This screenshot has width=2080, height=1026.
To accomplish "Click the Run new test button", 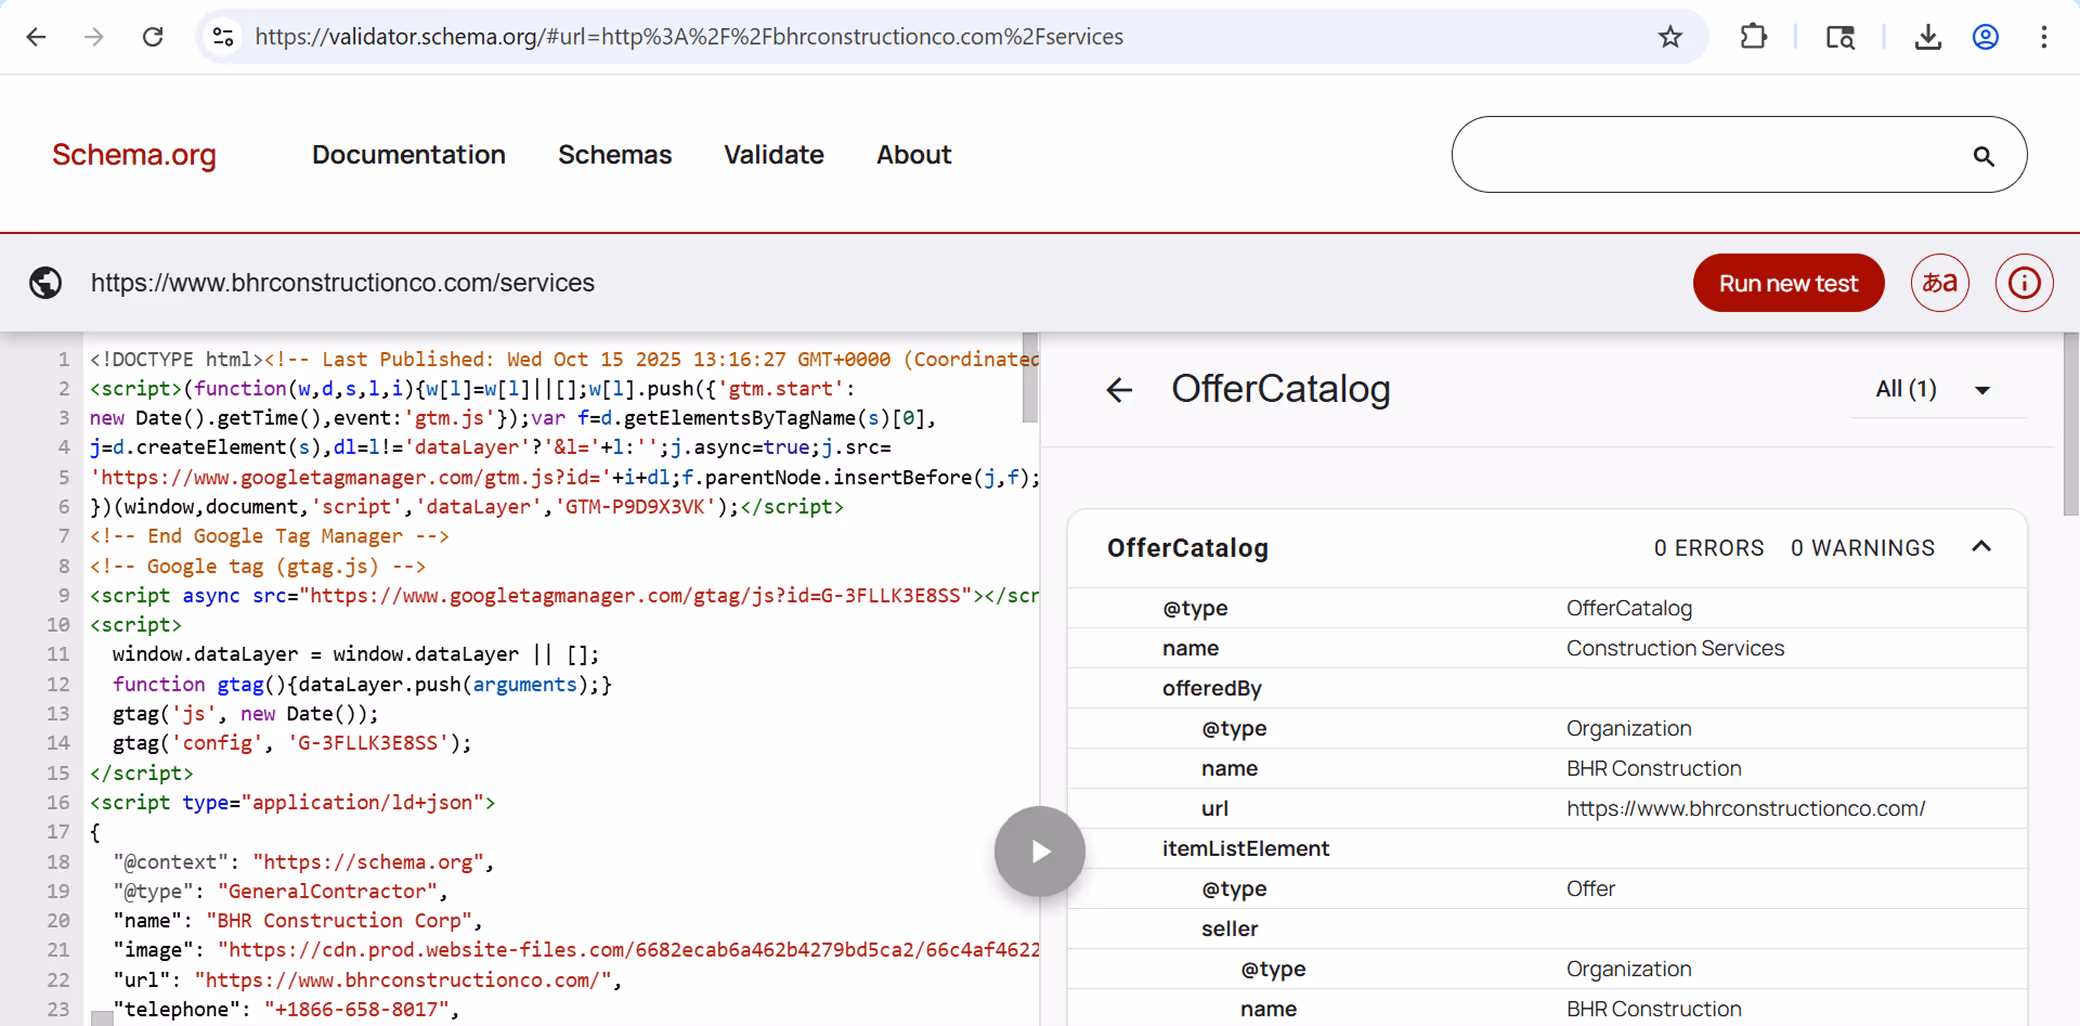I will (1788, 283).
